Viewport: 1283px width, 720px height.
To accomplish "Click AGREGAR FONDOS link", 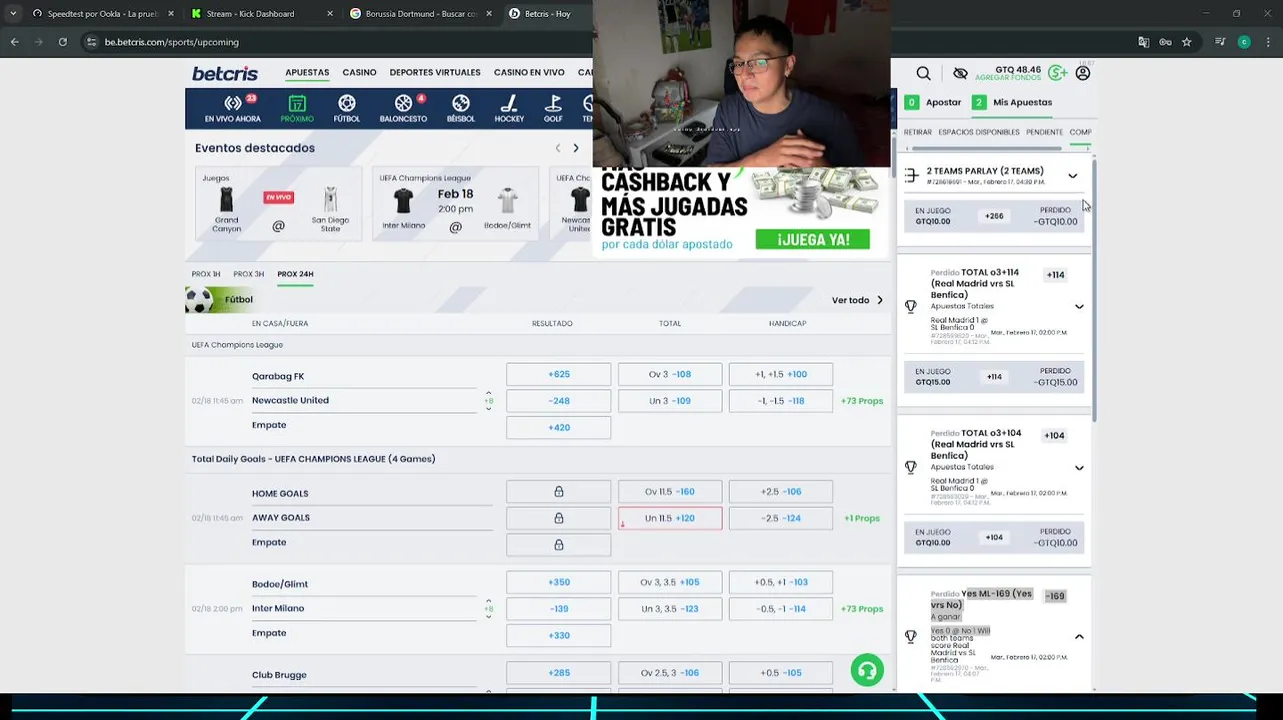I will click(x=1008, y=78).
